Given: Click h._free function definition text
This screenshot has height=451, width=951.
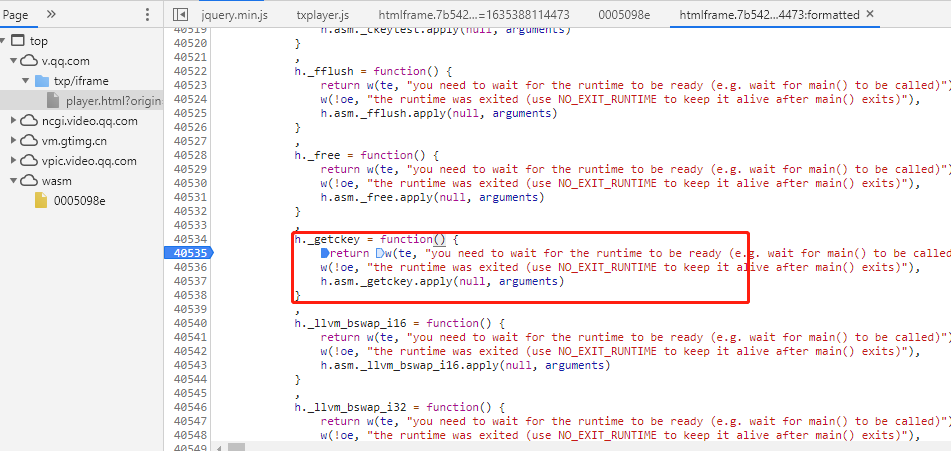Looking at the screenshot, I should pyautogui.click(x=366, y=155).
